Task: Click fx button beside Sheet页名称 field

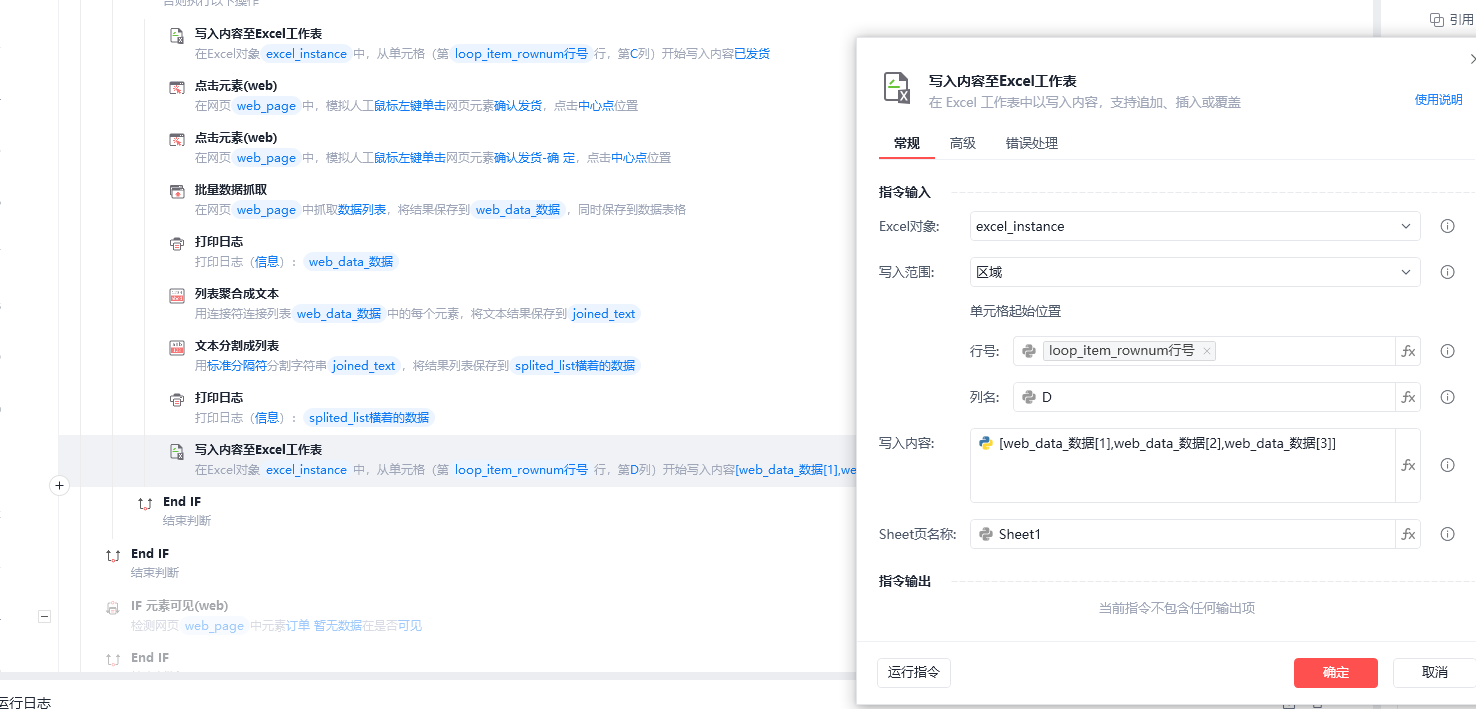Action: [1408, 534]
